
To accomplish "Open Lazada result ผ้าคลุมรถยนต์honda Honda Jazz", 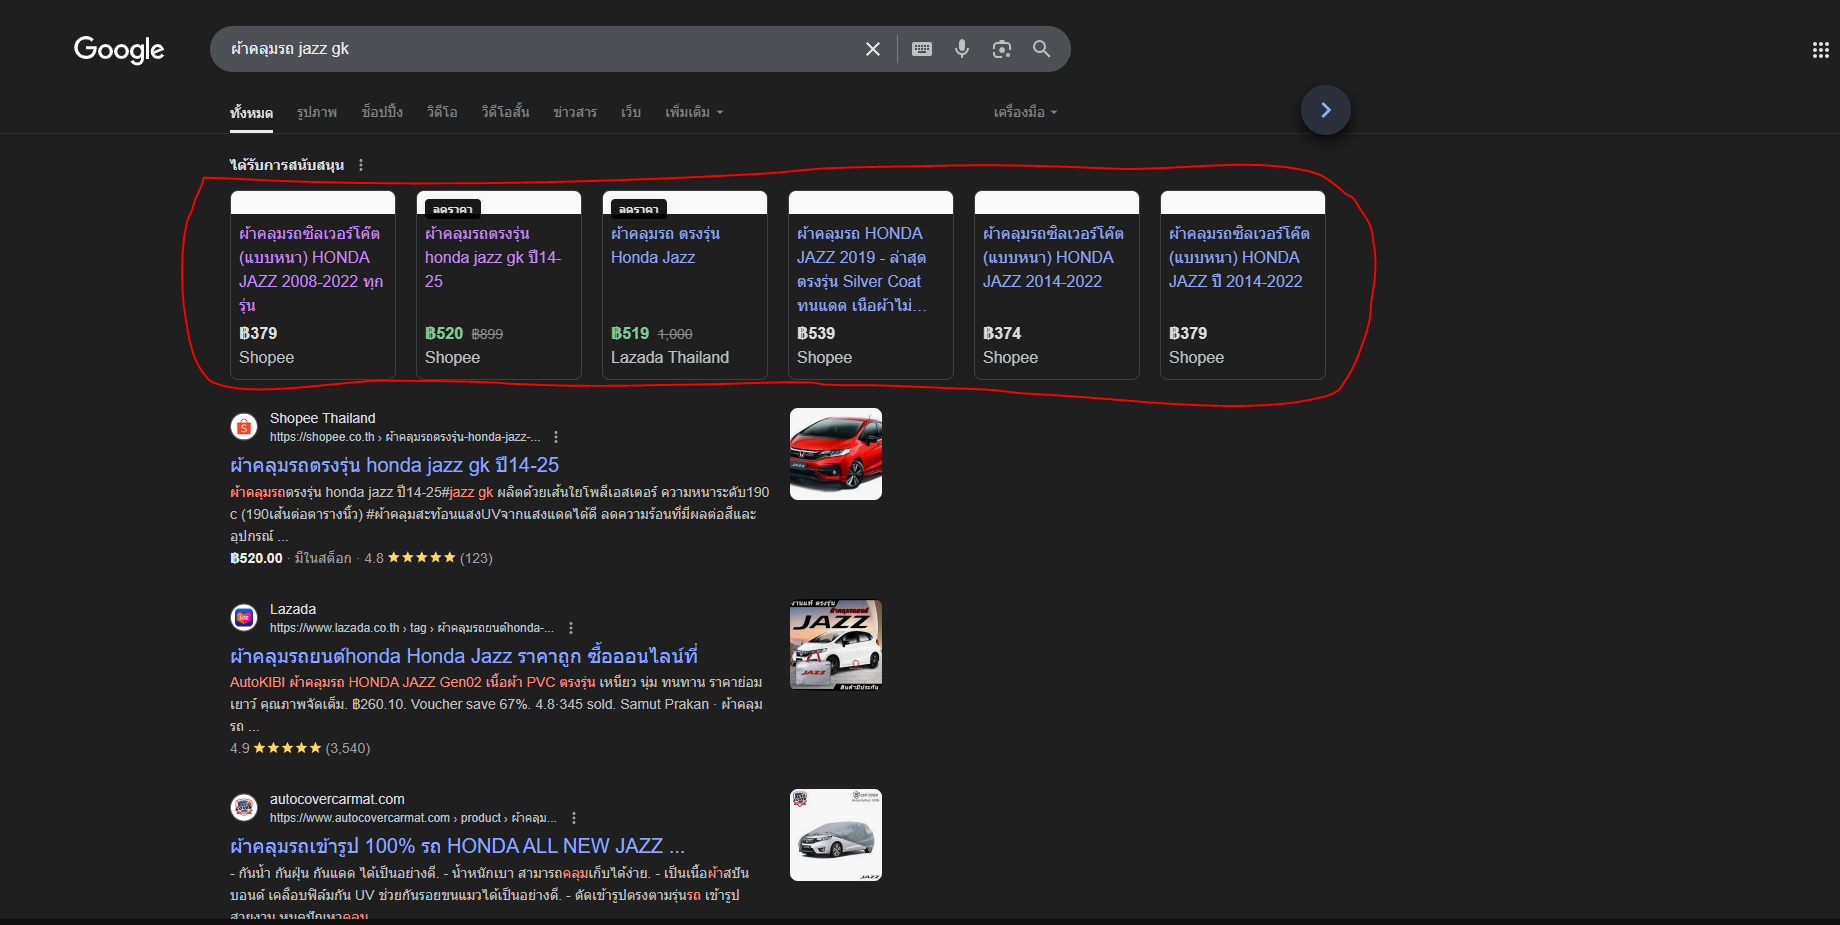I will point(464,656).
